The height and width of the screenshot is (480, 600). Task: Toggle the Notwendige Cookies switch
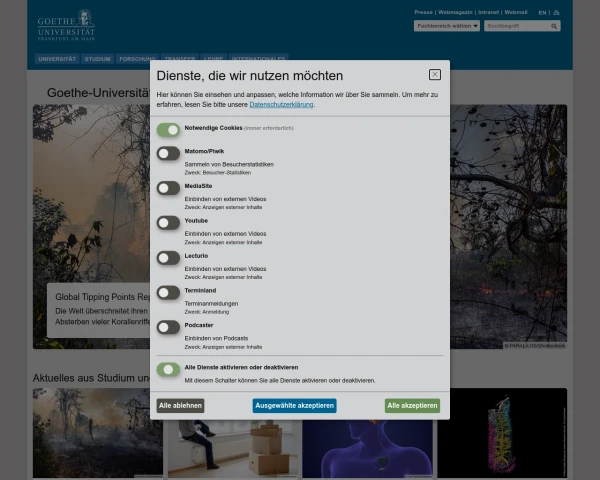tap(168, 130)
